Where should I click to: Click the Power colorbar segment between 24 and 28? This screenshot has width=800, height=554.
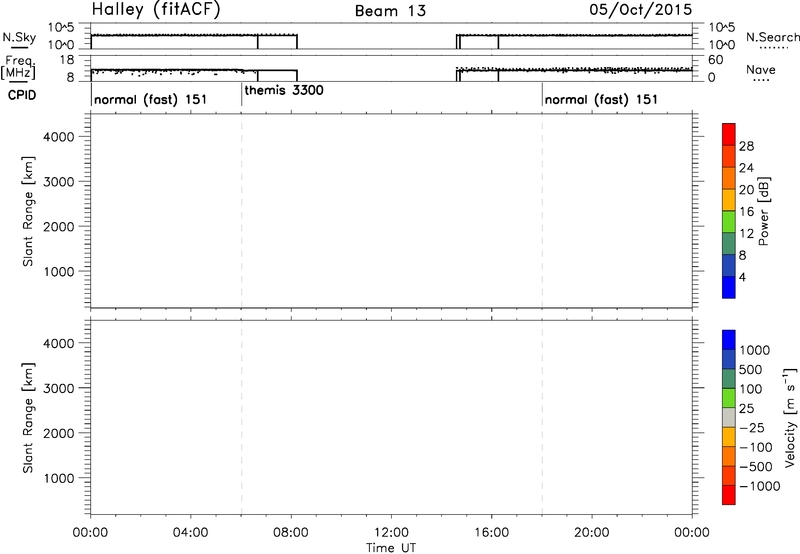coord(729,156)
